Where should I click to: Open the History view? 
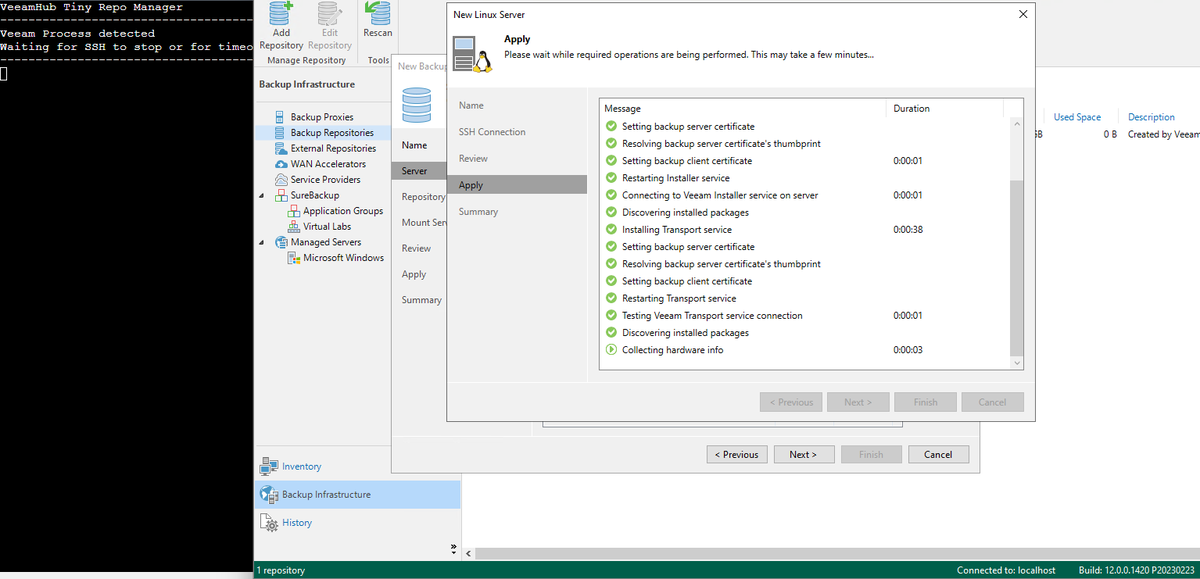[297, 522]
